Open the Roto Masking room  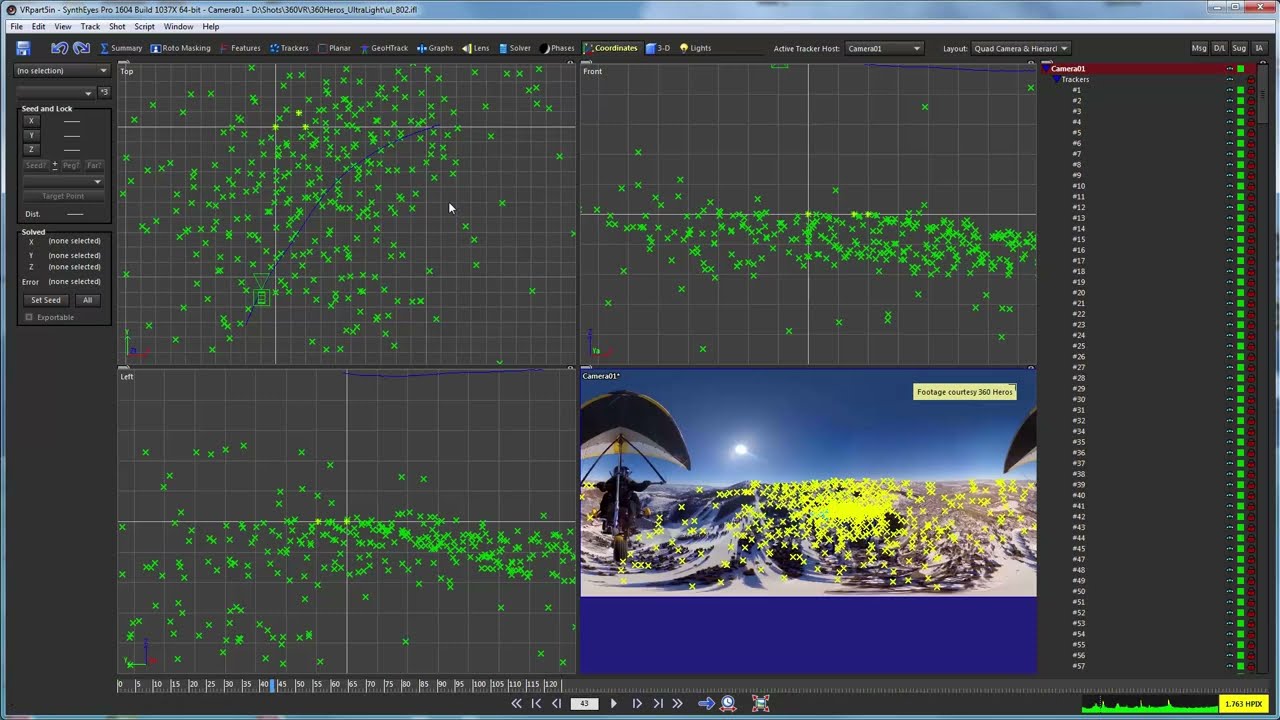pyautogui.click(x=181, y=48)
